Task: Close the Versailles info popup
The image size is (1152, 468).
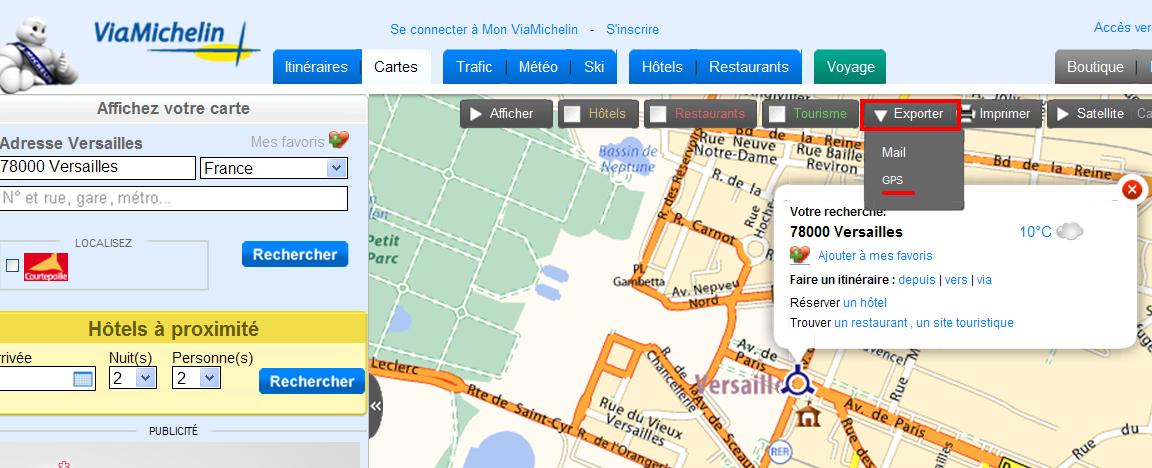Action: (1131, 189)
